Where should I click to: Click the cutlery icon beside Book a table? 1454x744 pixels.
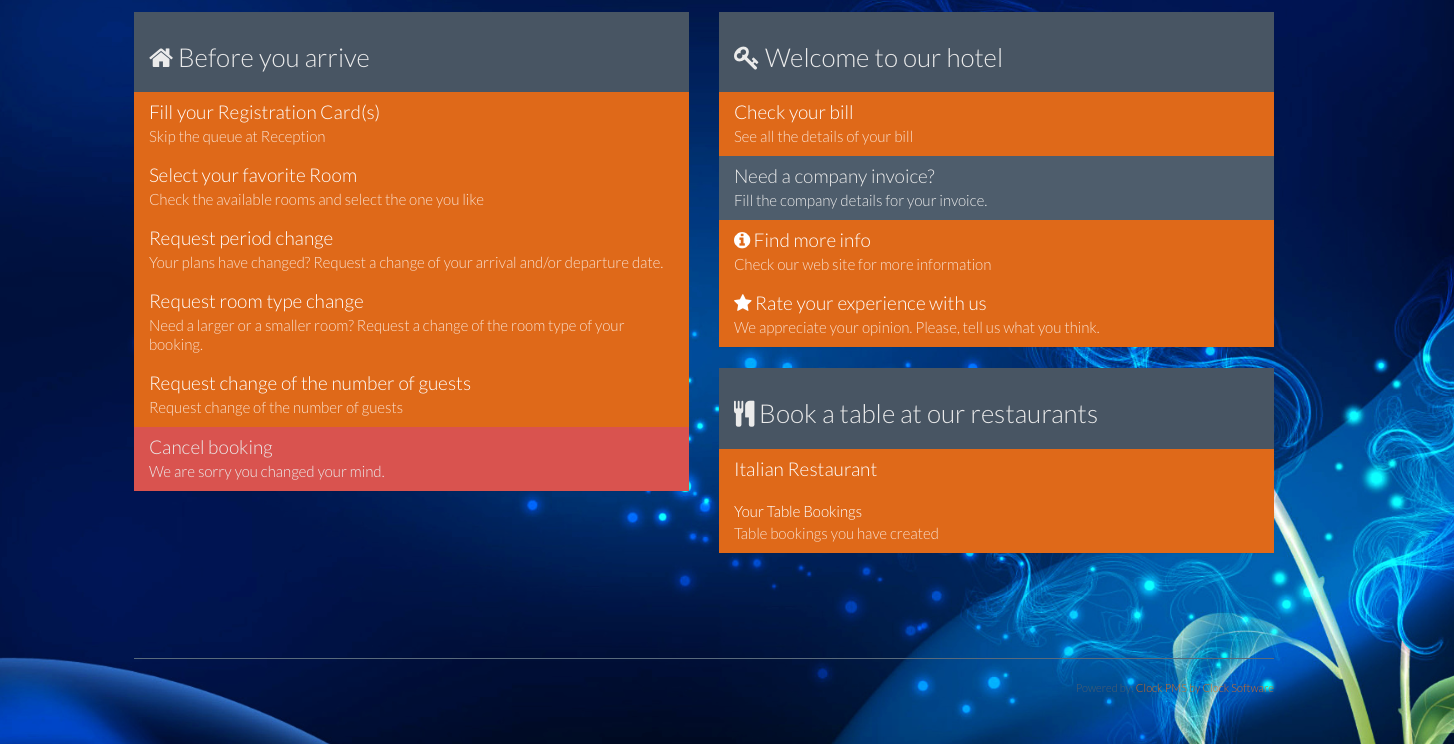coord(744,414)
